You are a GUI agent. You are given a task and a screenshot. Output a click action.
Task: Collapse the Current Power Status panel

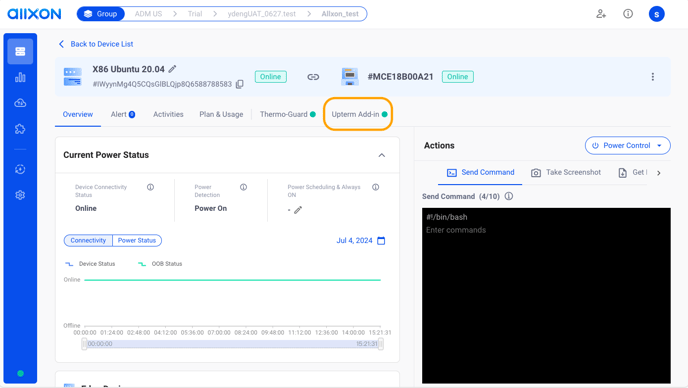tap(382, 155)
